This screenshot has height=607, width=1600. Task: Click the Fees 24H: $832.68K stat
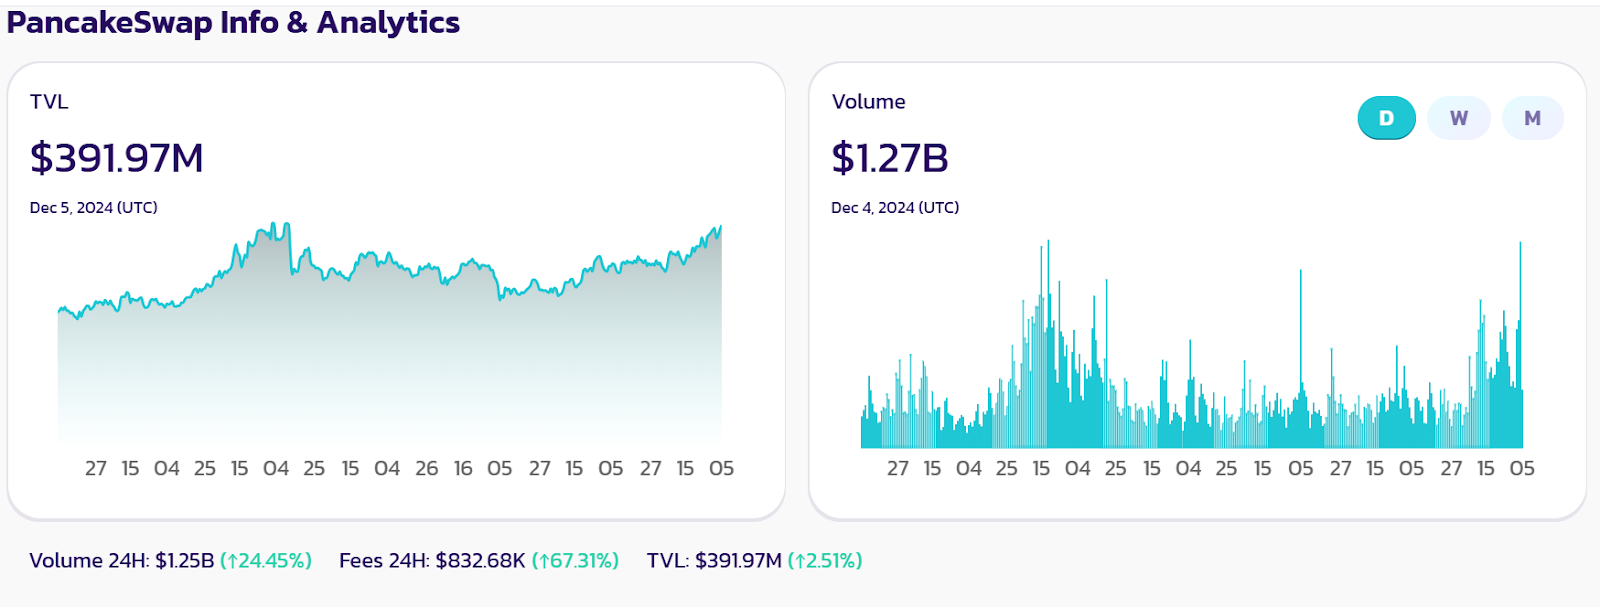coord(432,560)
